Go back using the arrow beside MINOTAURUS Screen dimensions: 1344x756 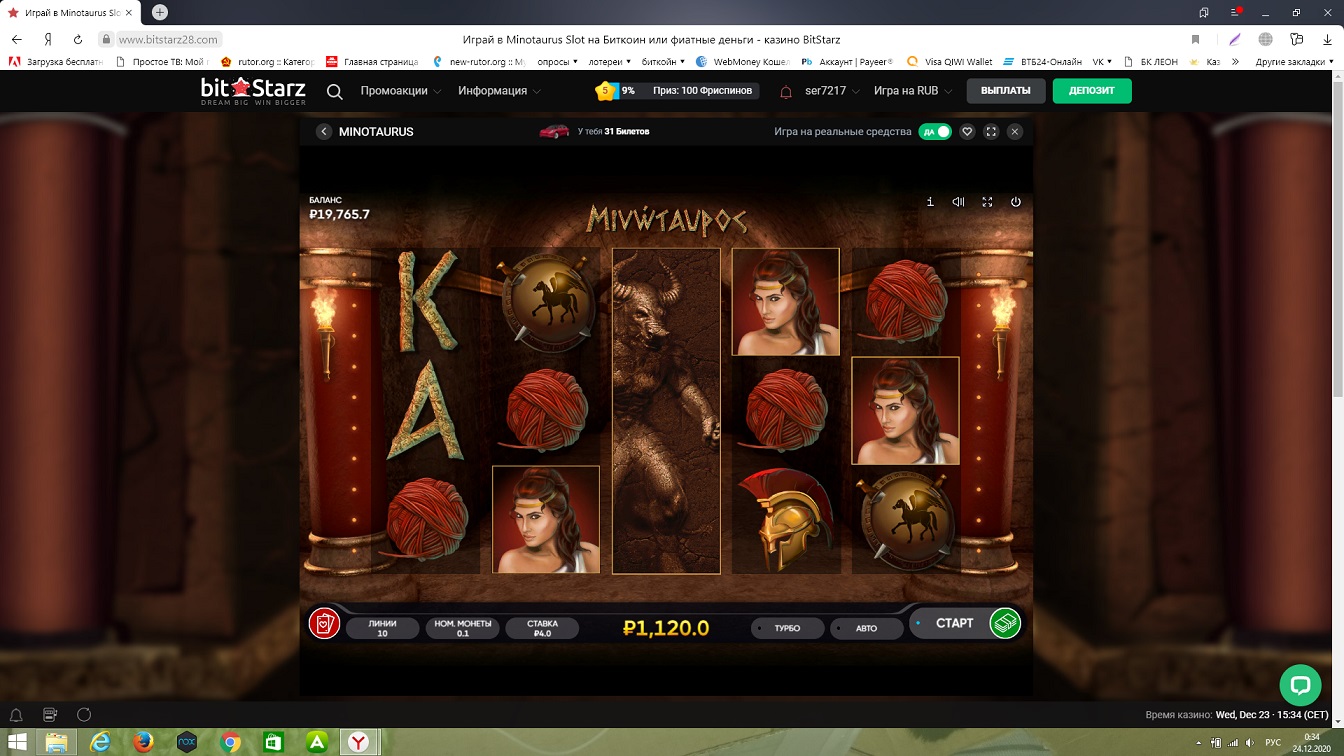click(x=324, y=132)
